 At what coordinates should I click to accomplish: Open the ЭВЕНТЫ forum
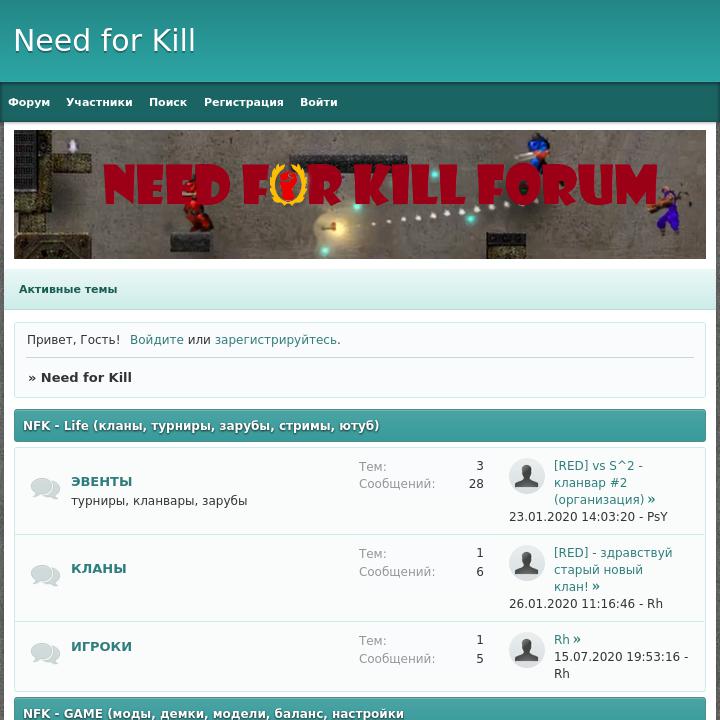click(101, 481)
